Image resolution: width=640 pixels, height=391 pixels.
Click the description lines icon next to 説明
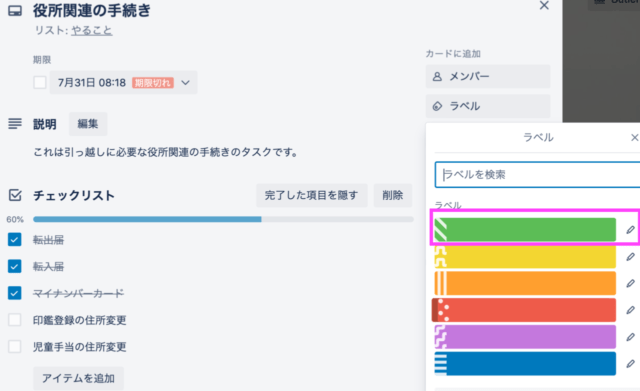click(x=15, y=124)
